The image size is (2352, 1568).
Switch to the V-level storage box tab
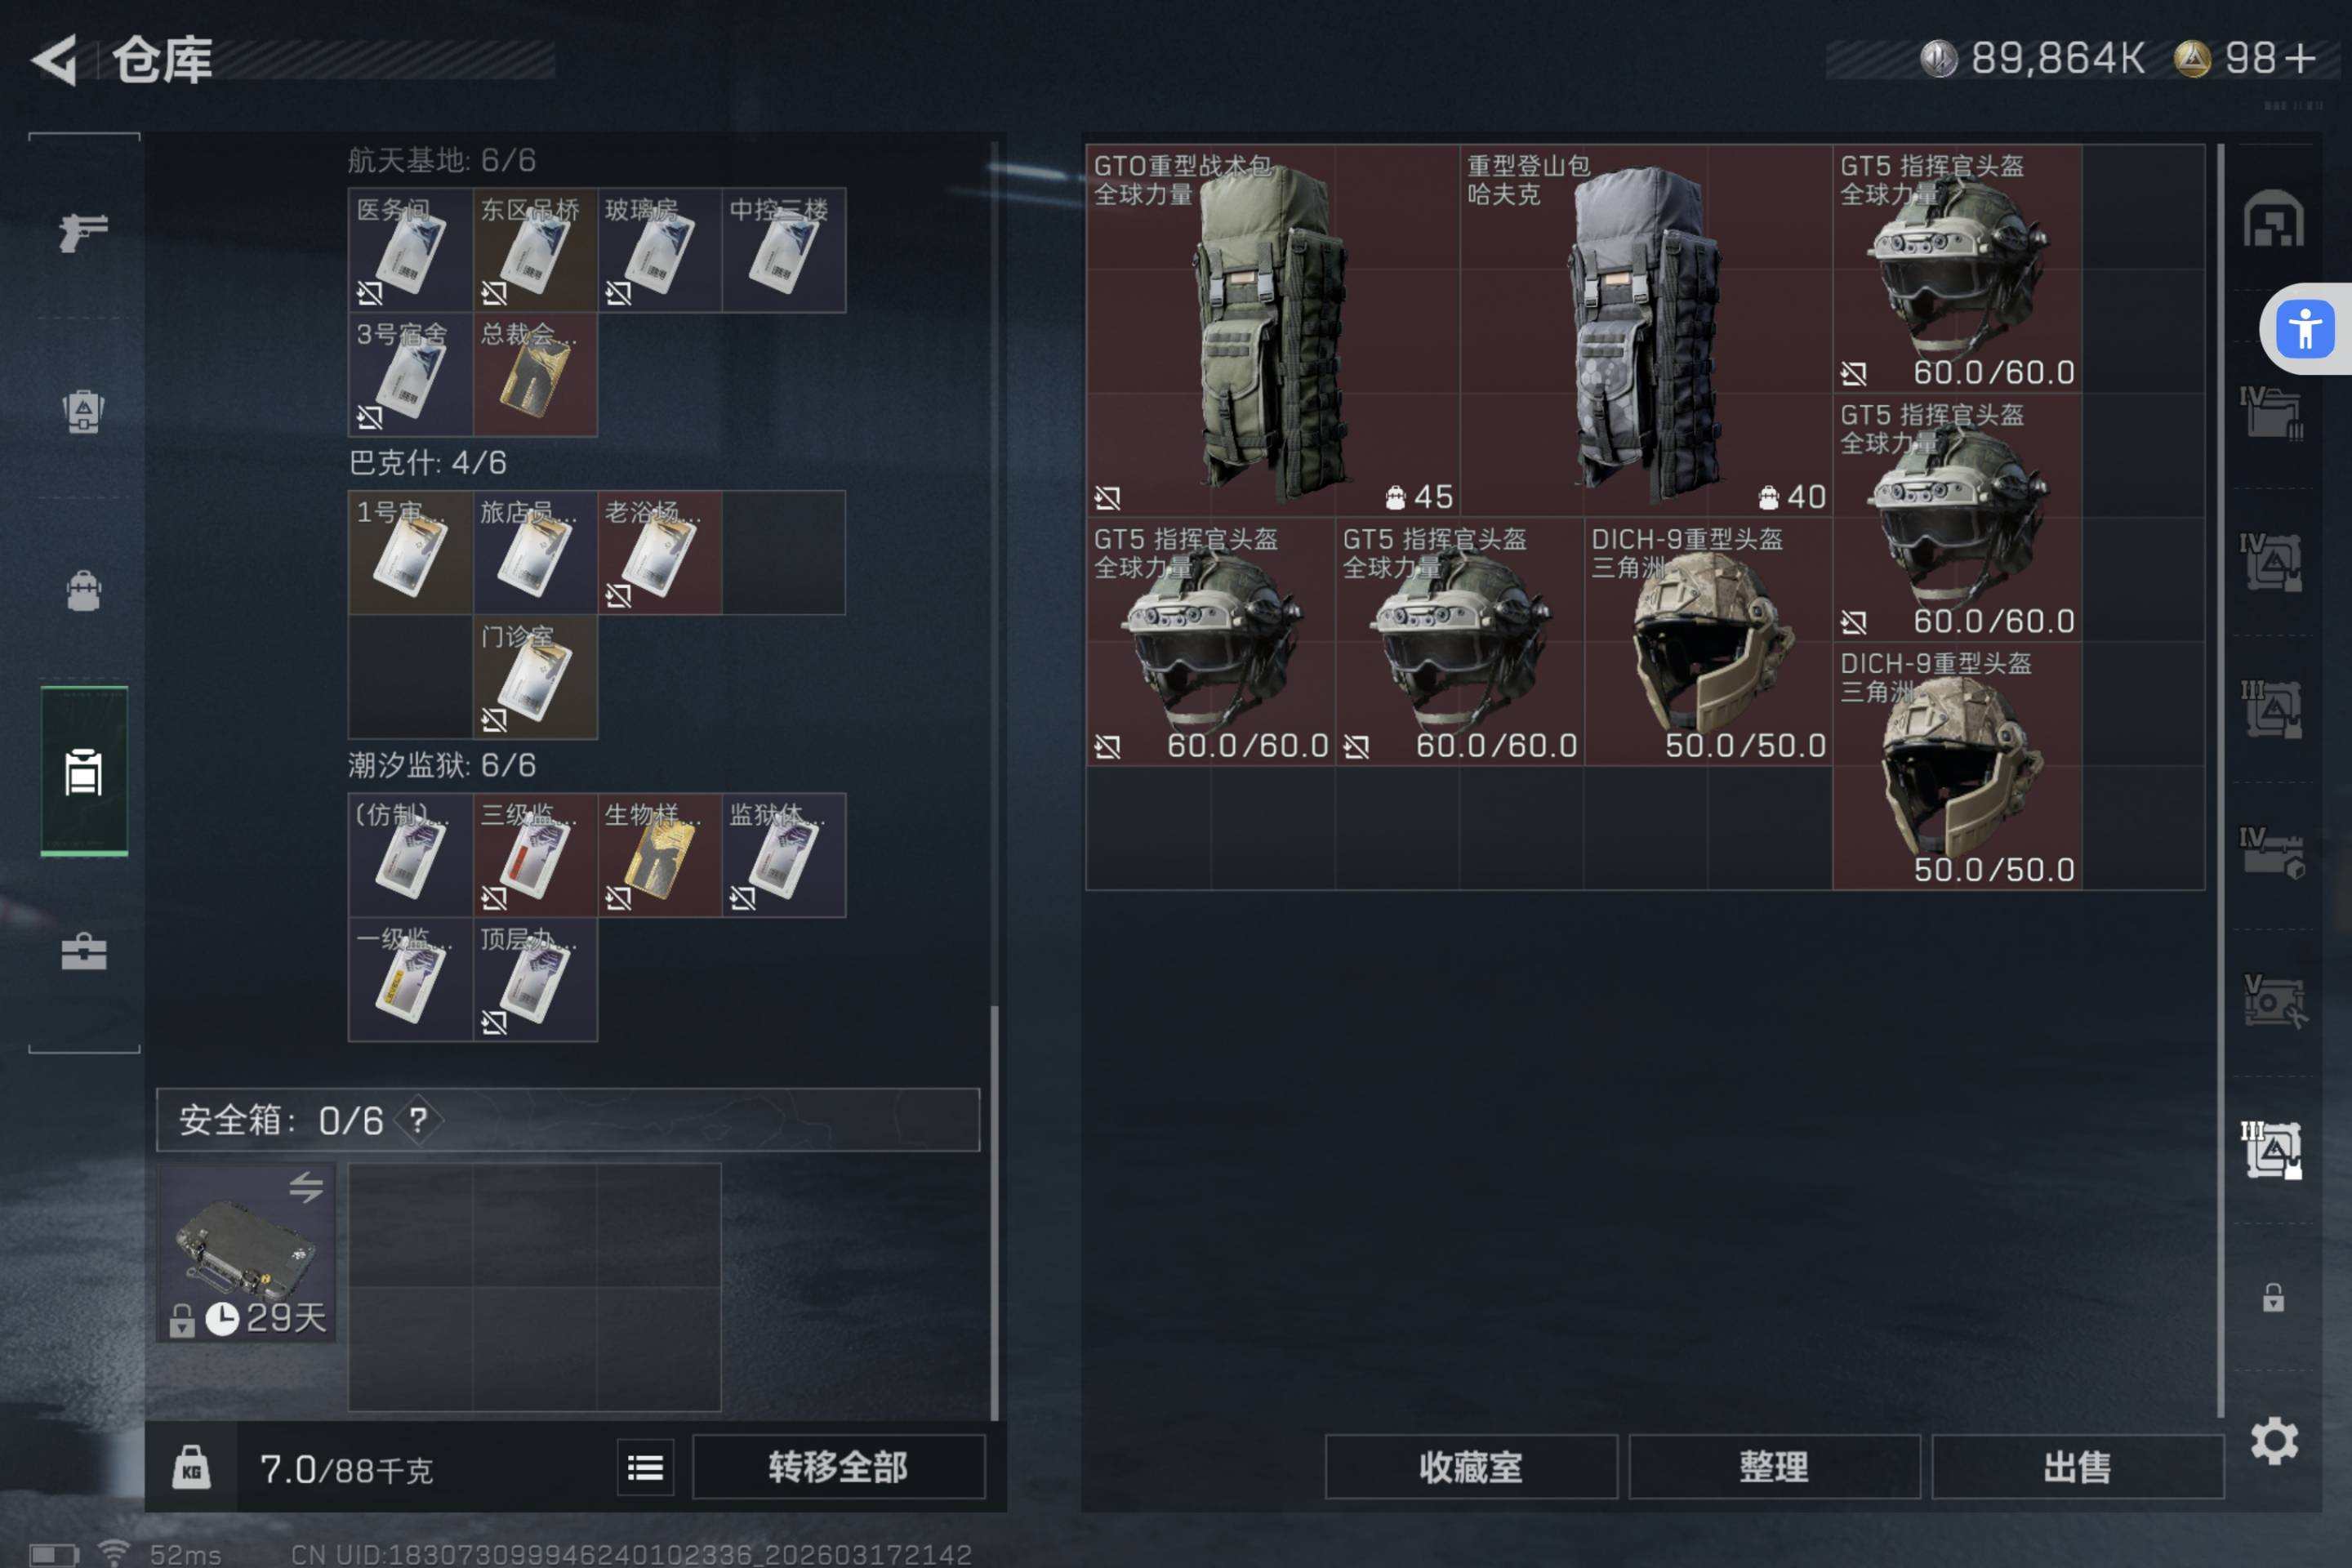[x=2273, y=1000]
